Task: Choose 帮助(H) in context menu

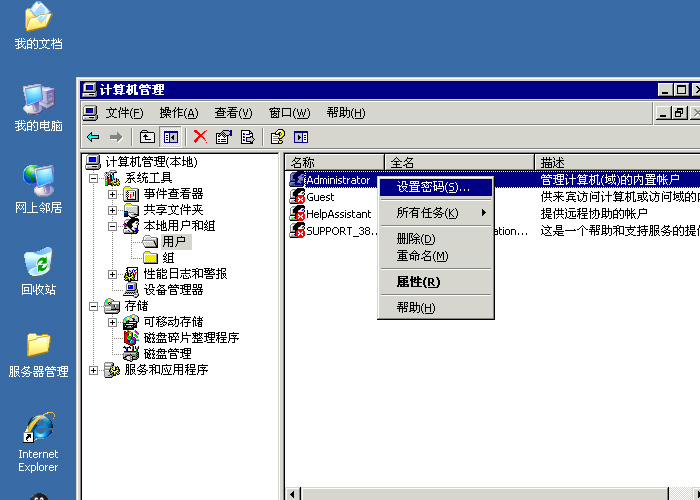Action: point(436,308)
